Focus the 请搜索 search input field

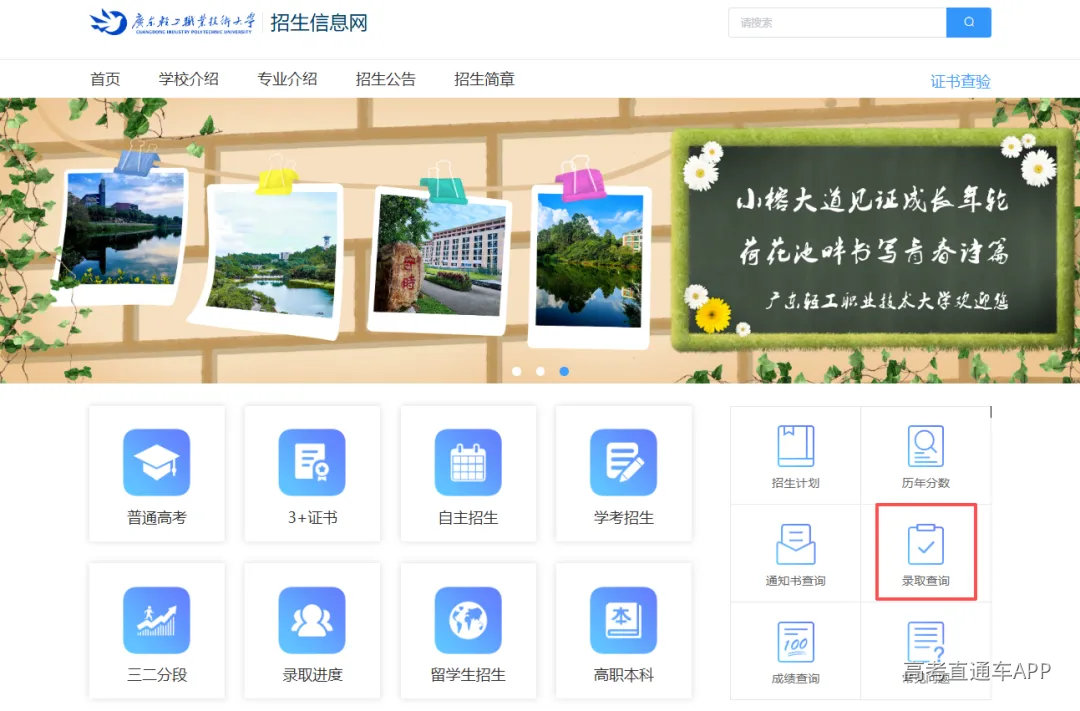pos(837,22)
